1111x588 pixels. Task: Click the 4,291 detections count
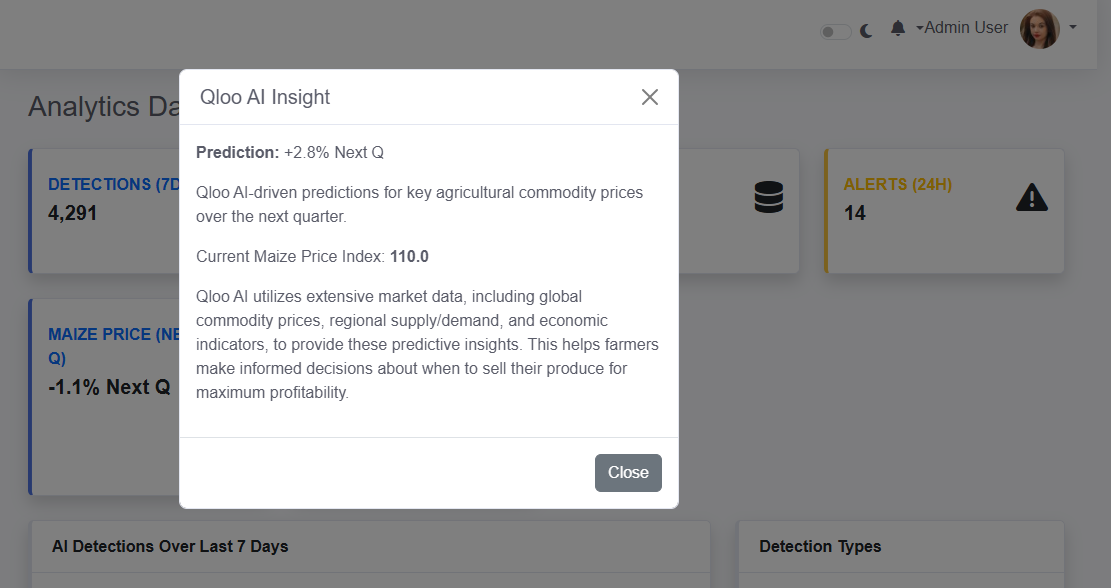pos(73,213)
